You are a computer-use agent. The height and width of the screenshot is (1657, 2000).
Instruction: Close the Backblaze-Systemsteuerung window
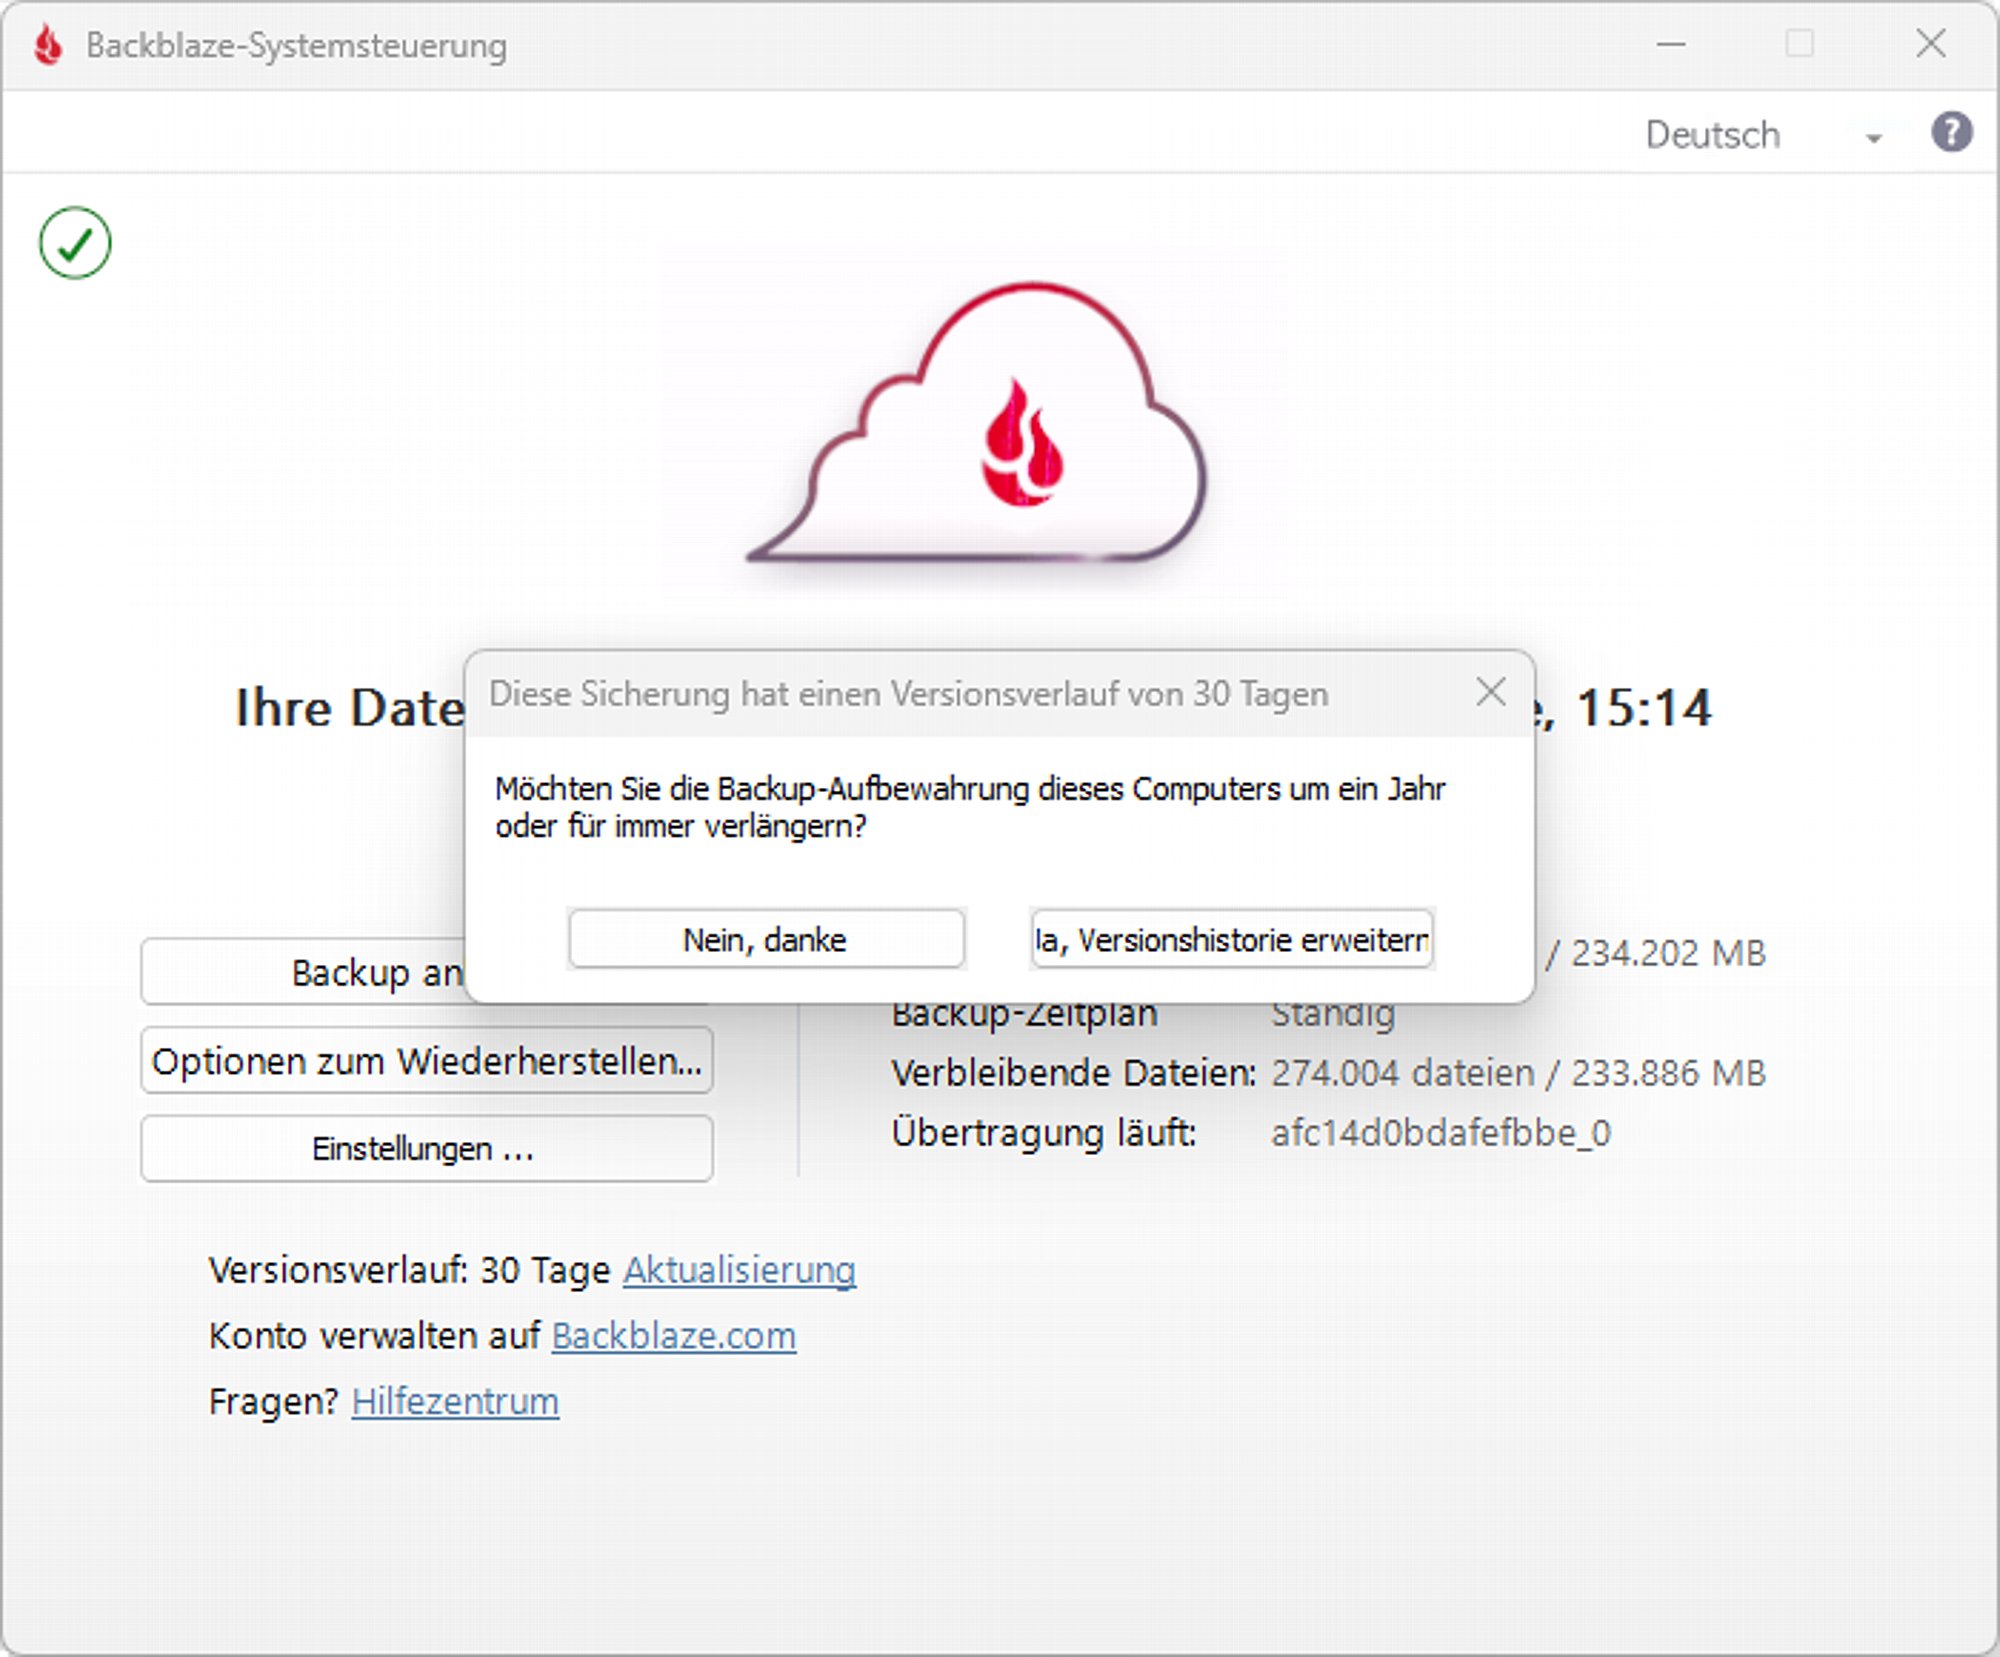(1931, 44)
